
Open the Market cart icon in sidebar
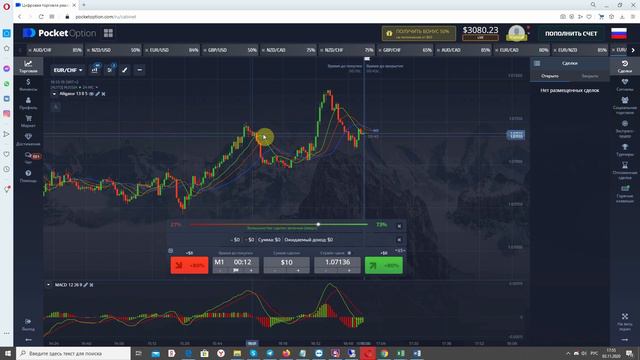28,121
